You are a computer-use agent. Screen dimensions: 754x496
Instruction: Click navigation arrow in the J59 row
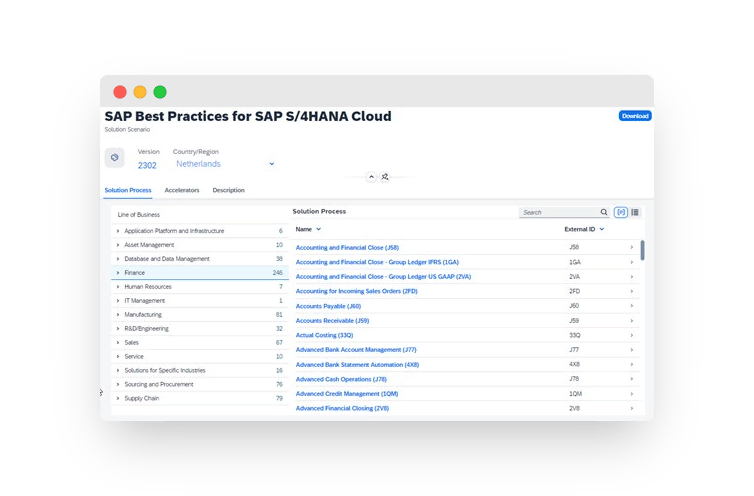click(x=632, y=321)
